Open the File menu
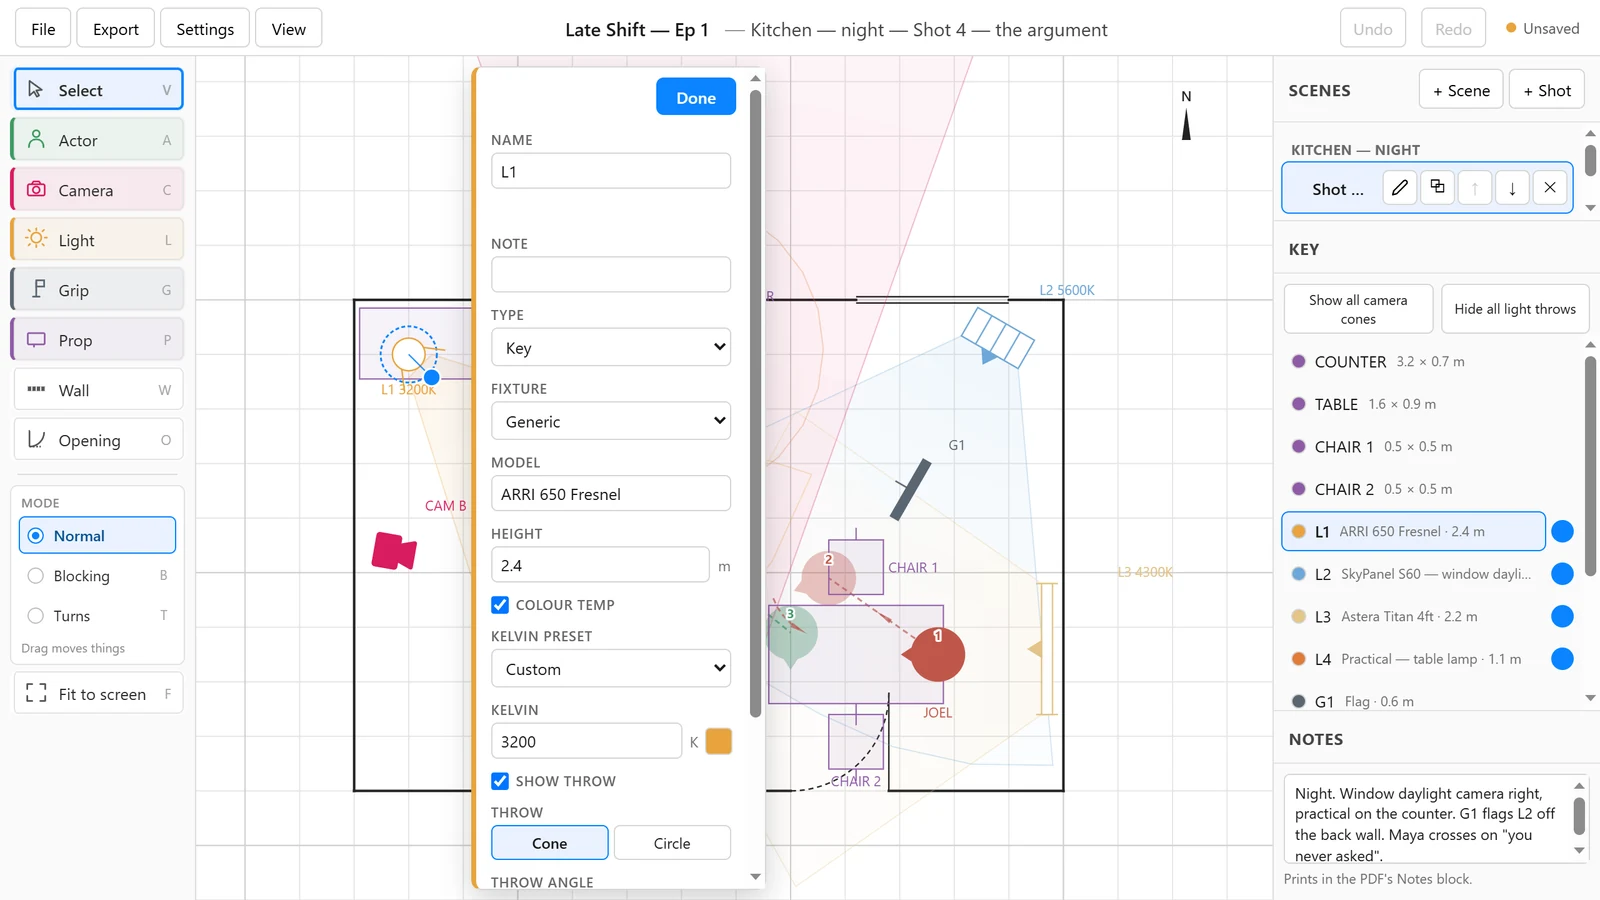The image size is (1600, 900). click(43, 28)
